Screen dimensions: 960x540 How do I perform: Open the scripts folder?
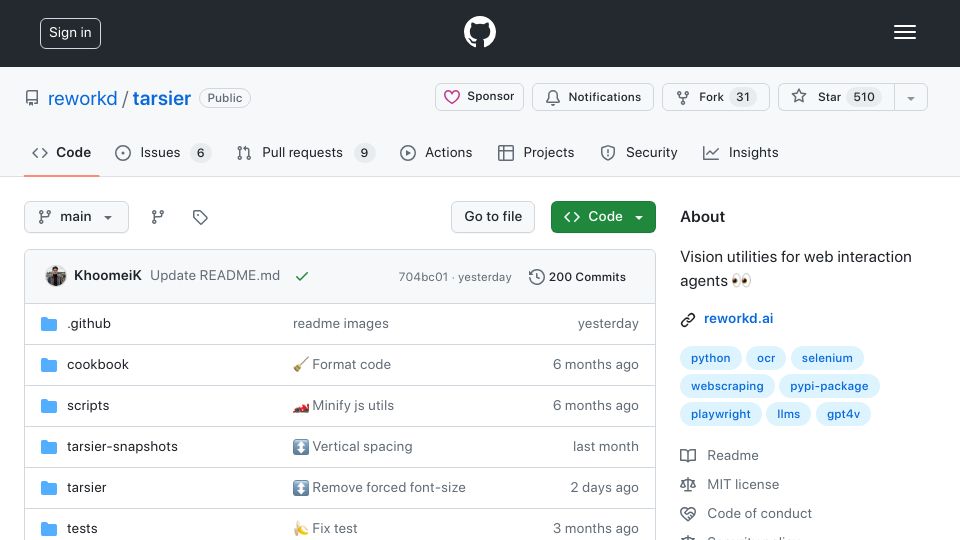(88, 405)
